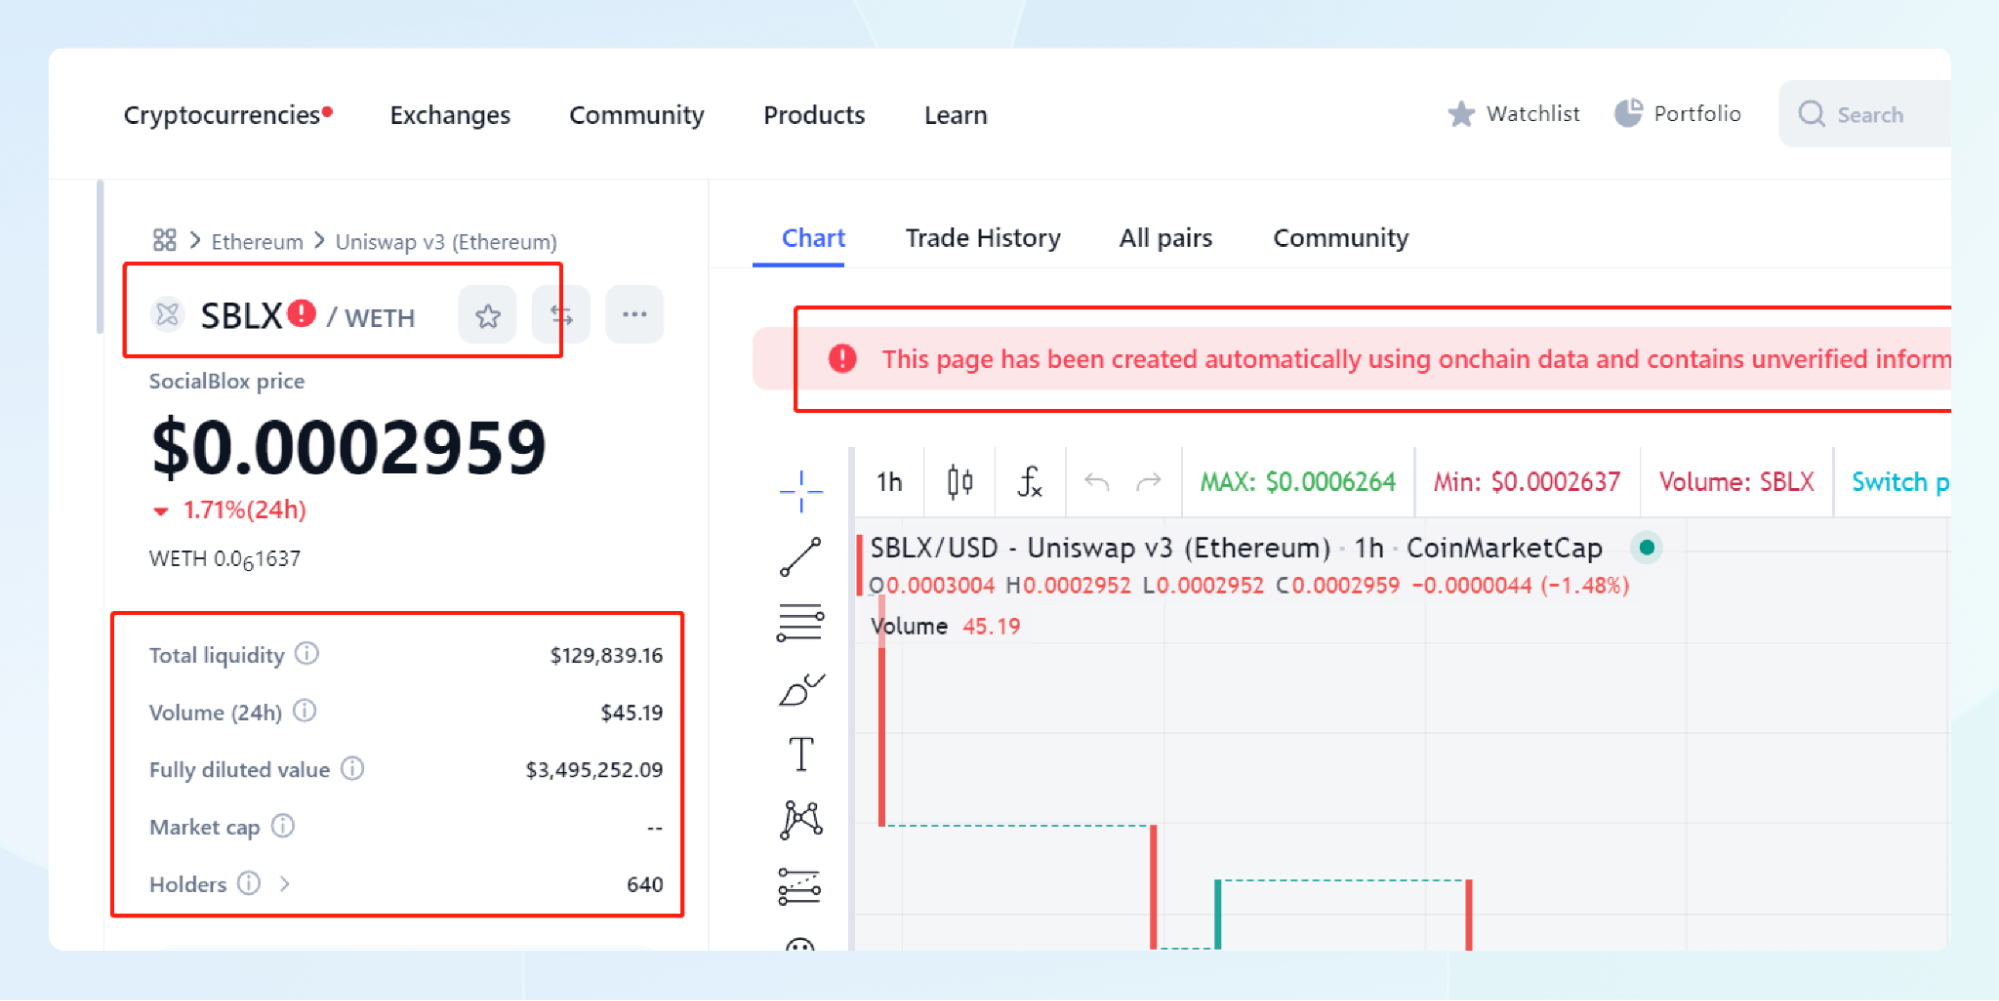Select the trend line drawing tool
This screenshot has height=1001, width=1999.
(x=801, y=557)
